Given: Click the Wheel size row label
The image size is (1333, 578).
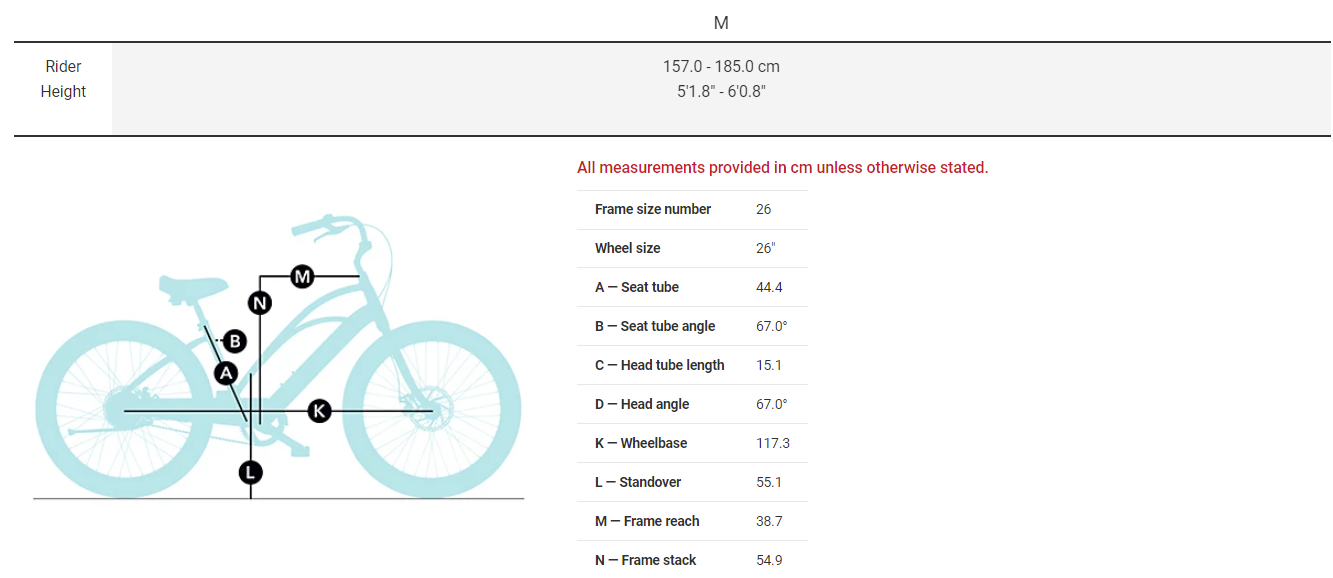Looking at the screenshot, I should [x=627, y=248].
